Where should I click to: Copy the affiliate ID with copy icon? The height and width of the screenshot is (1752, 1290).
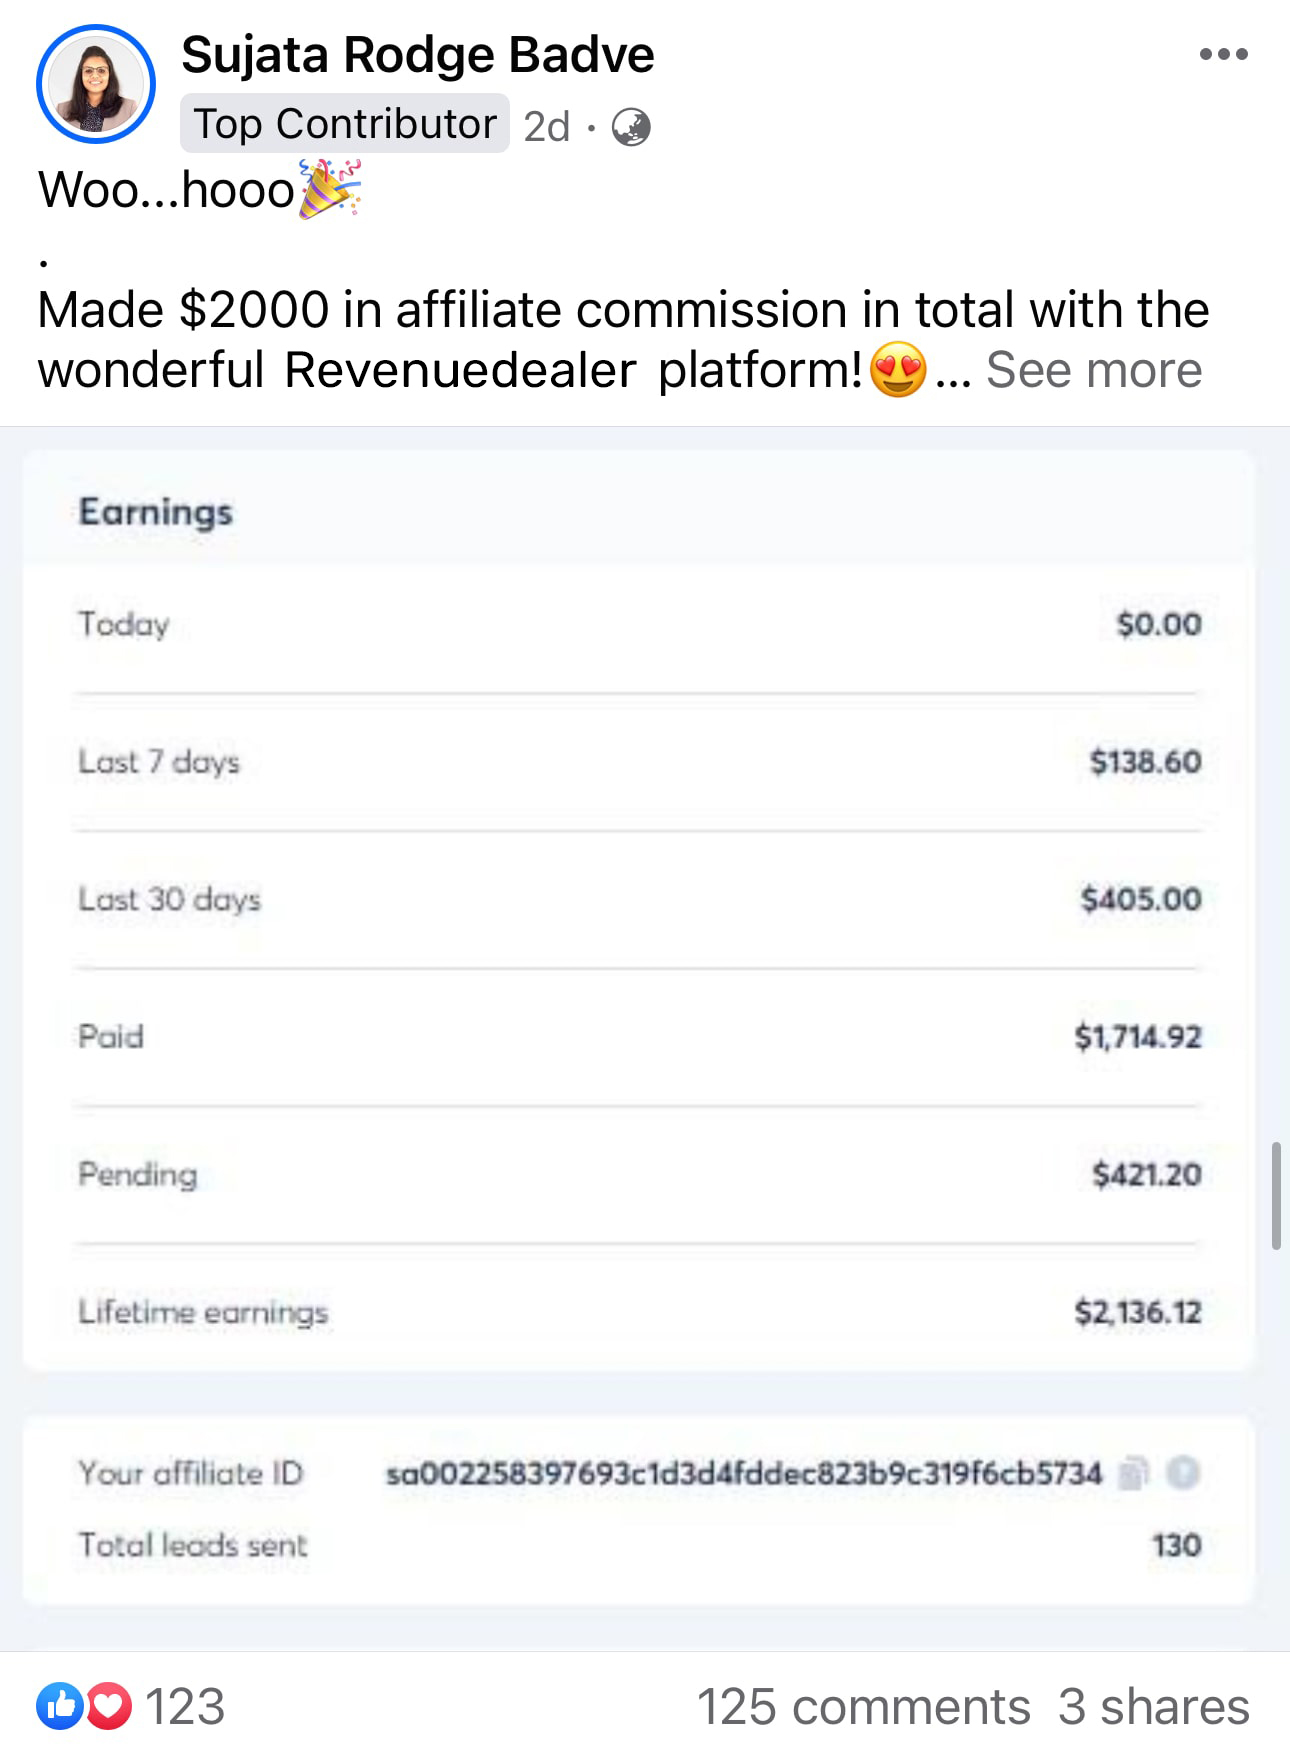pyautogui.click(x=1132, y=1473)
